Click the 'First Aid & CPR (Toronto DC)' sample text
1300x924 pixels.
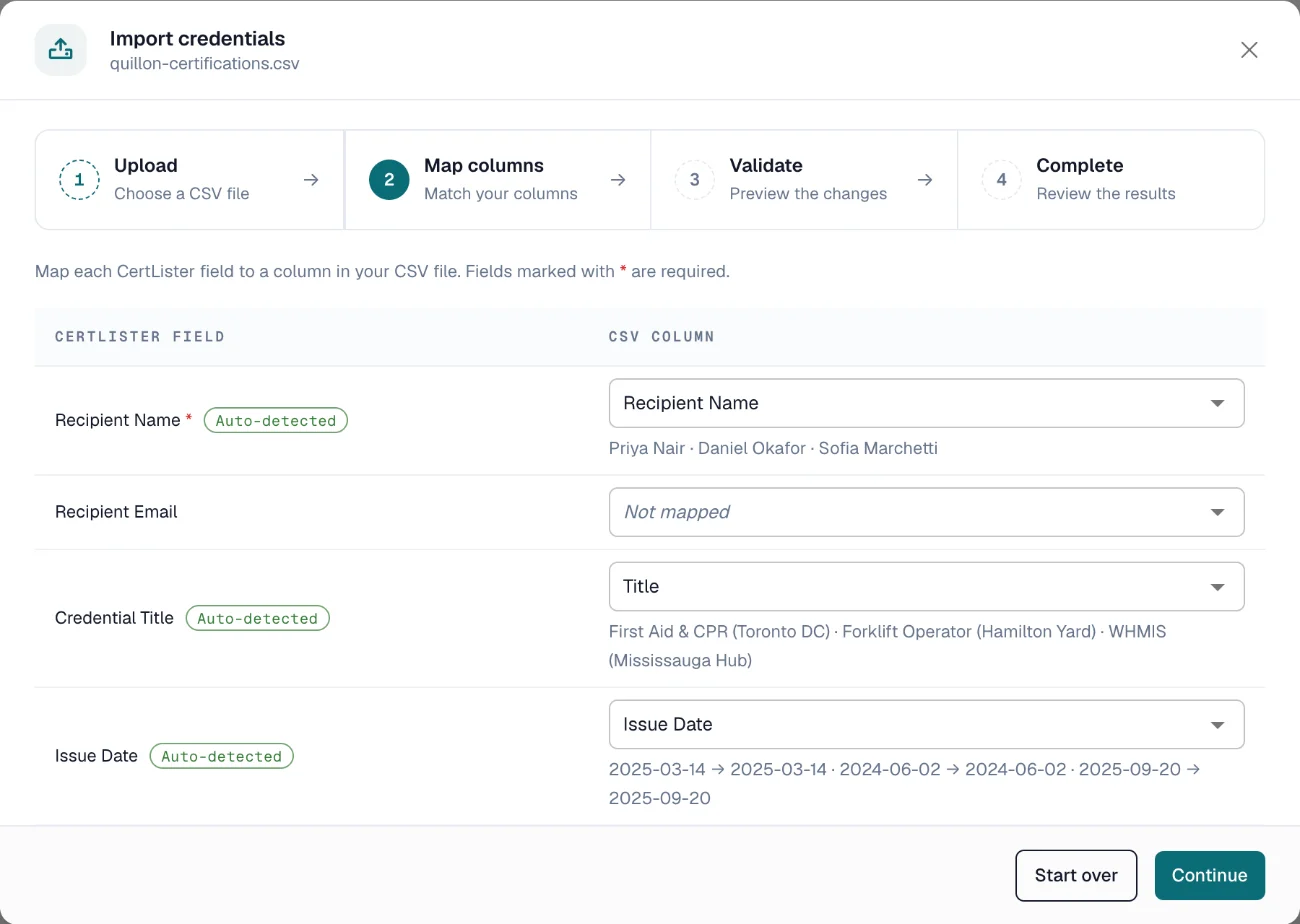click(720, 632)
